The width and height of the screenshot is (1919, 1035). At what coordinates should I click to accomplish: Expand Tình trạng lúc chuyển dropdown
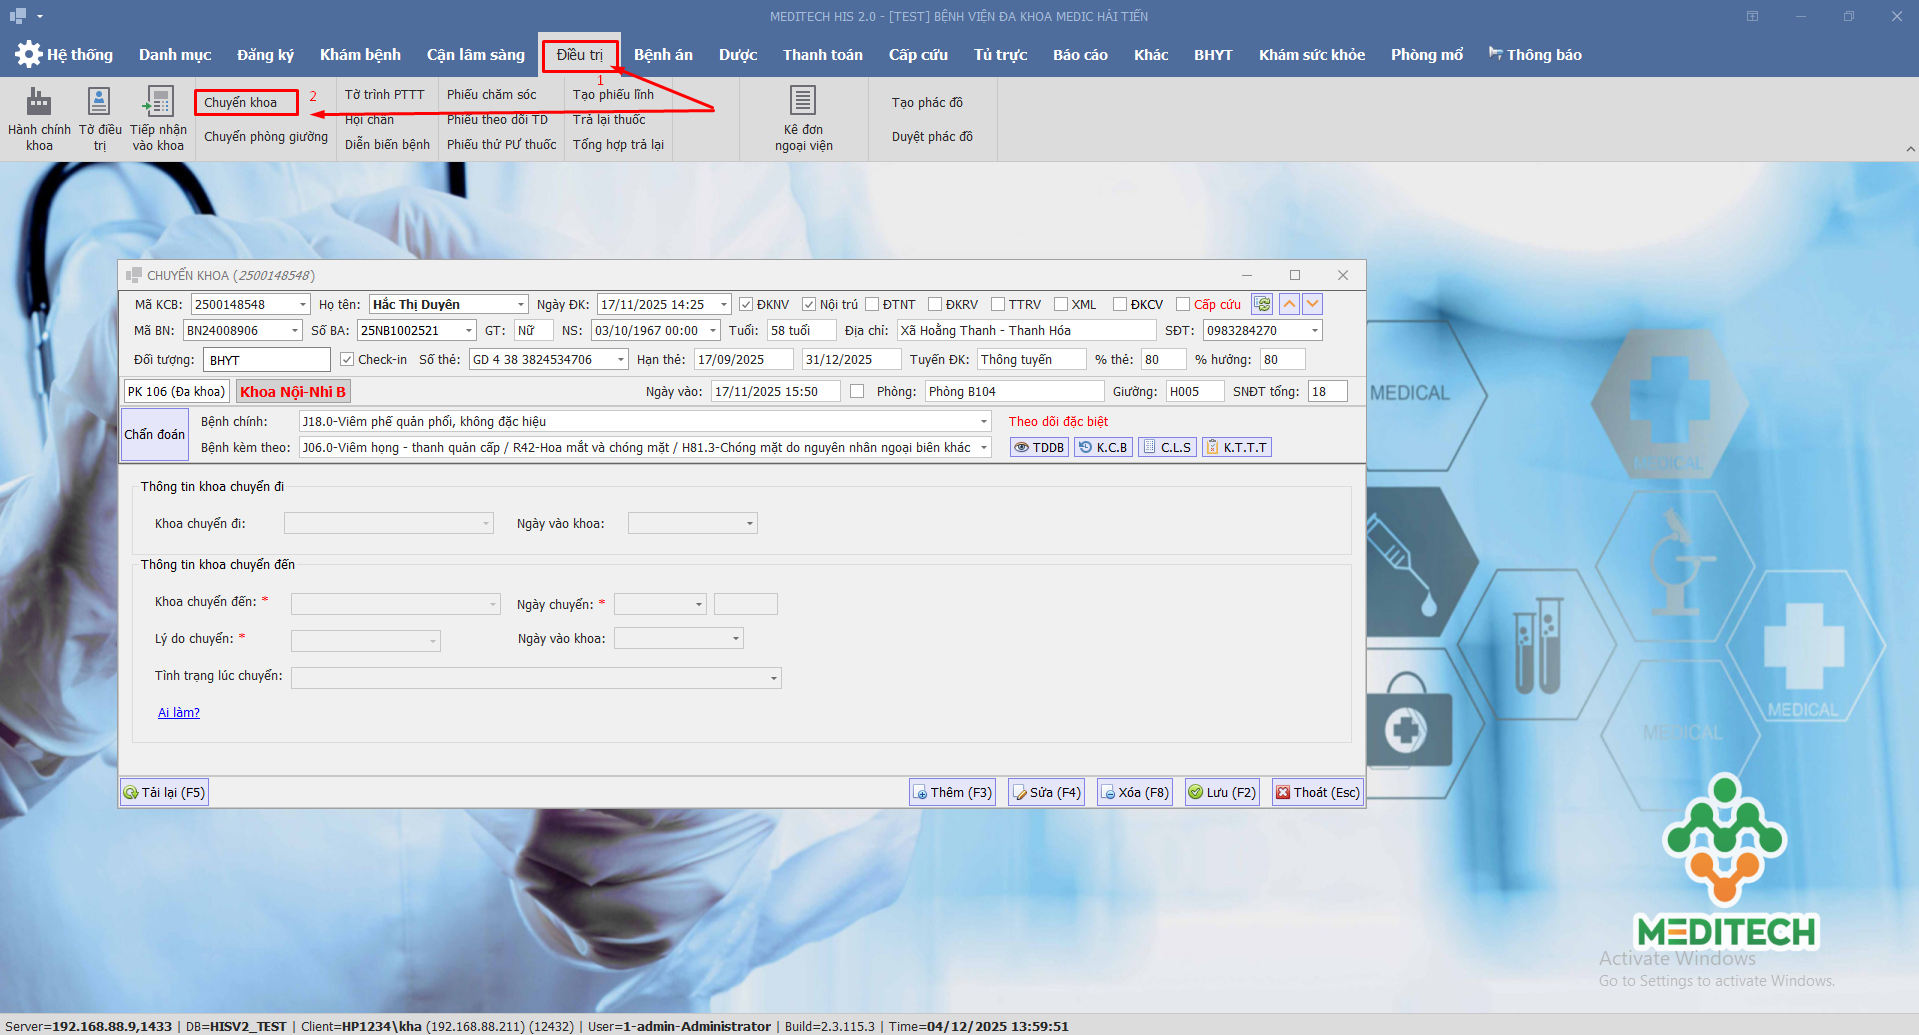coord(773,678)
